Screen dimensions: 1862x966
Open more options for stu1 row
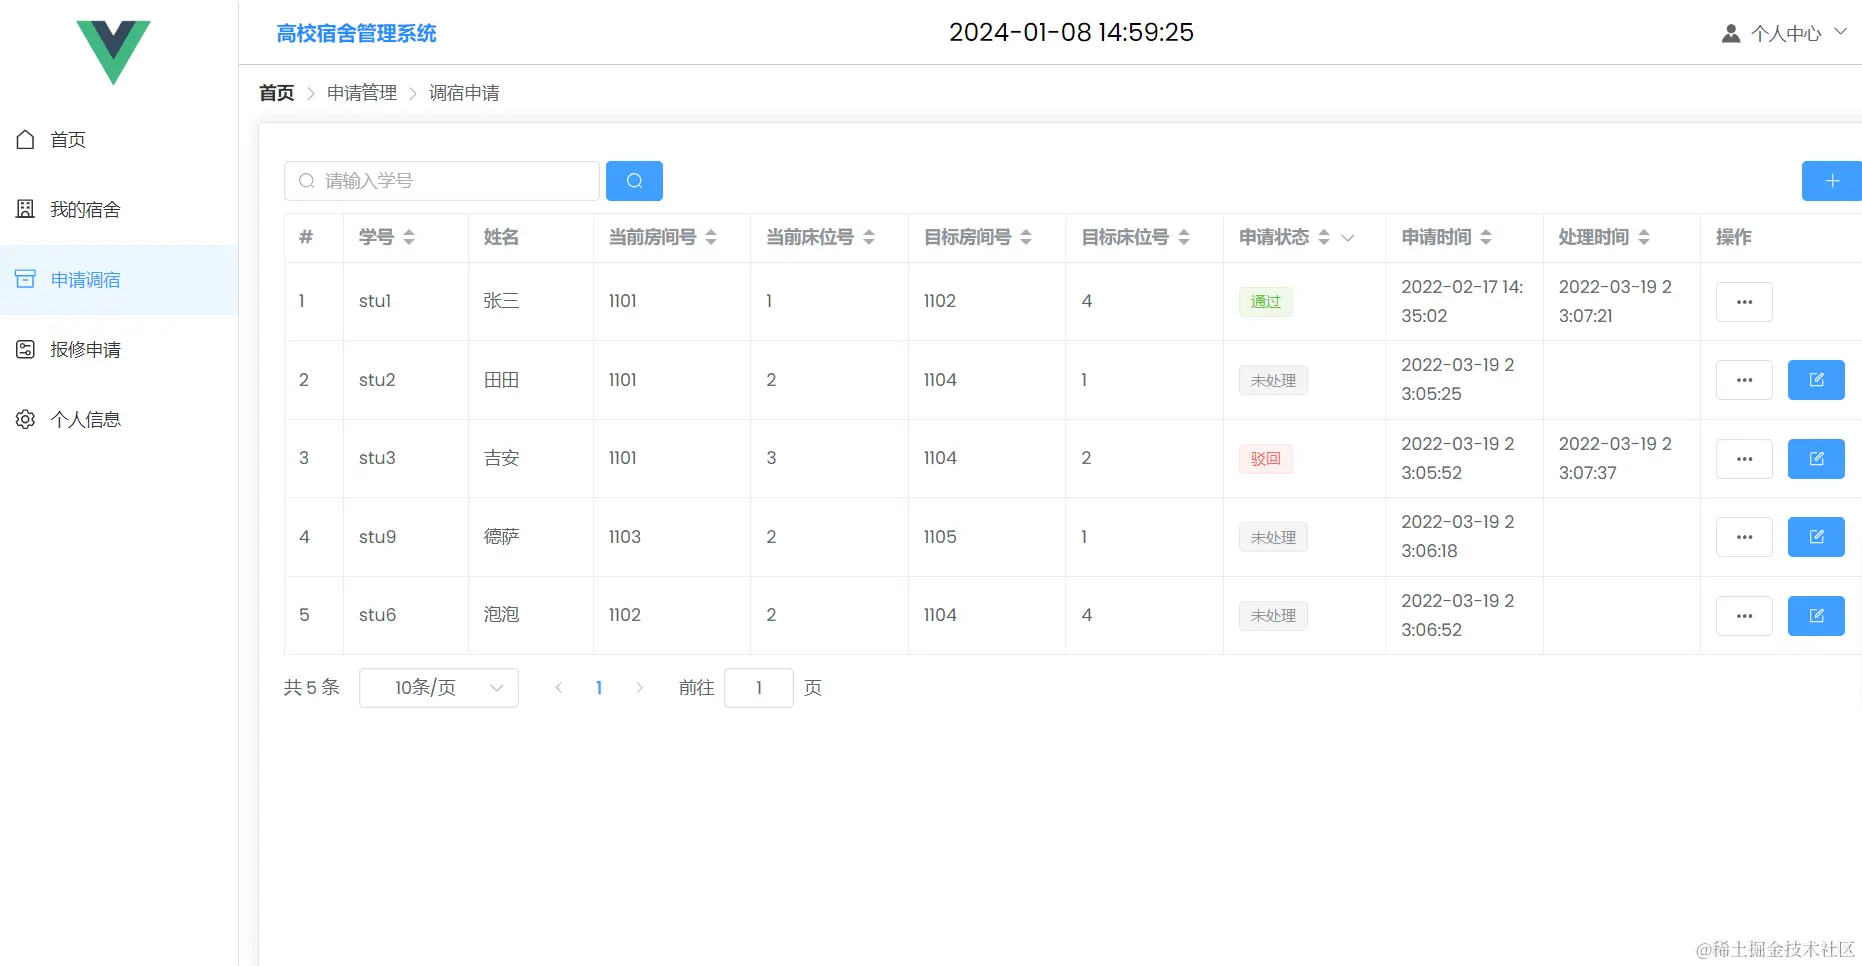point(1744,302)
